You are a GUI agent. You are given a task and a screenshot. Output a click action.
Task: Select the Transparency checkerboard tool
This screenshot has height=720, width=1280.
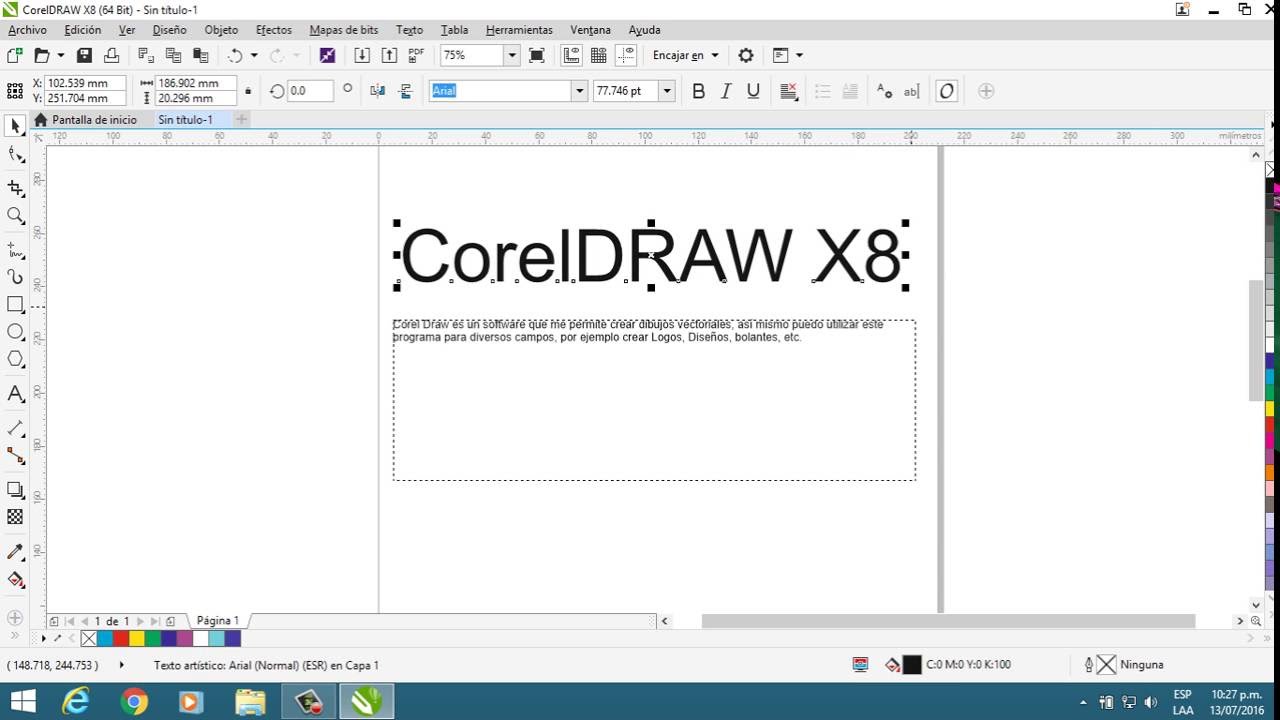tap(15, 517)
